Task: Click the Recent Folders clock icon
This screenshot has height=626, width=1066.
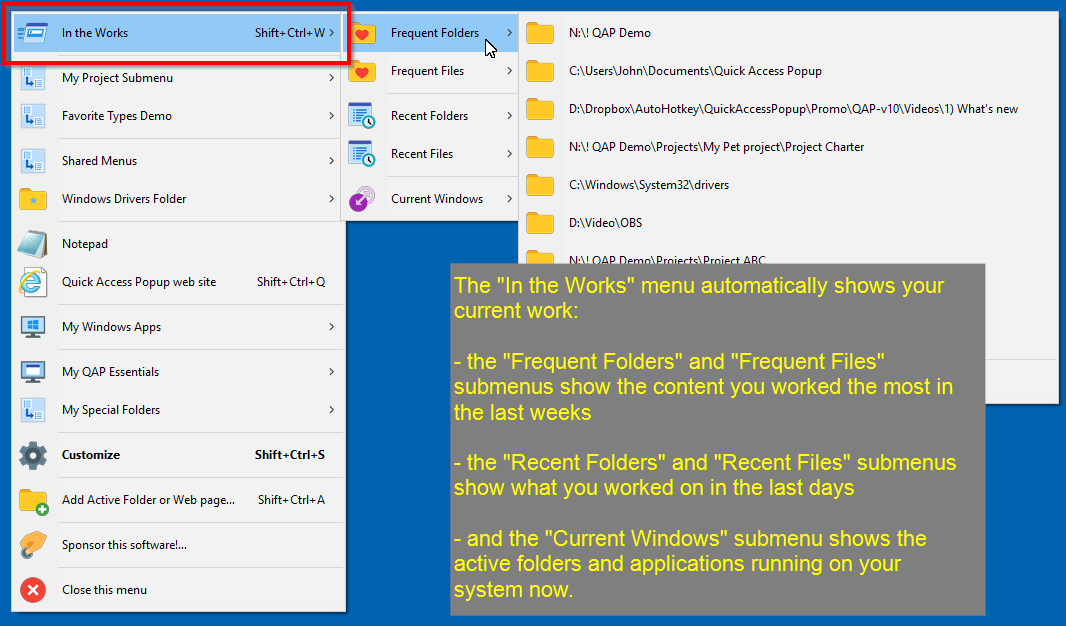Action: [x=362, y=116]
